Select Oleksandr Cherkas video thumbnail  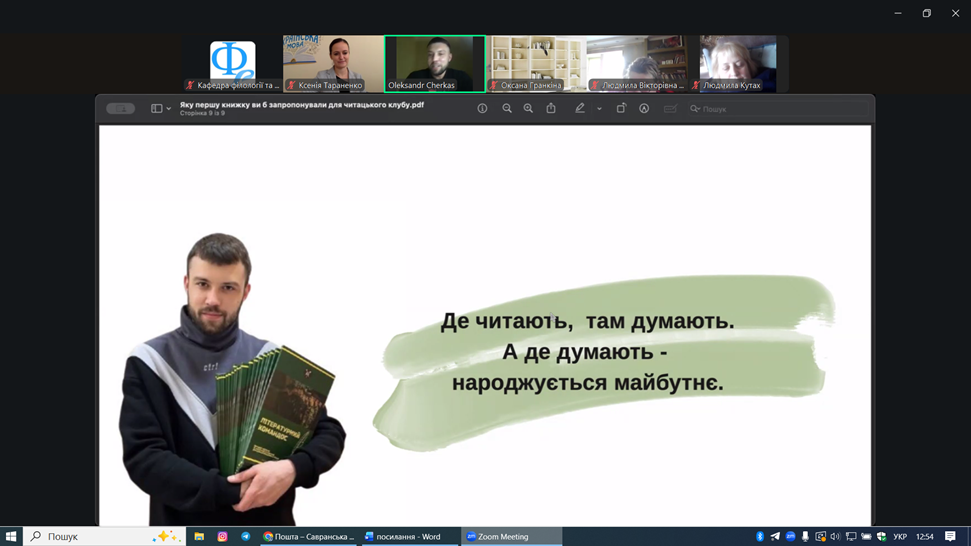click(435, 63)
